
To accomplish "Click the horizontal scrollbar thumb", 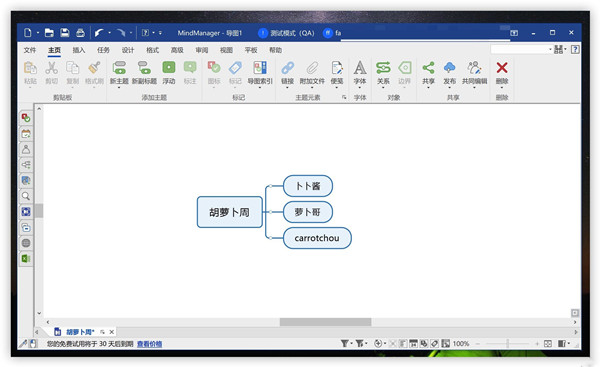I will pos(325,322).
